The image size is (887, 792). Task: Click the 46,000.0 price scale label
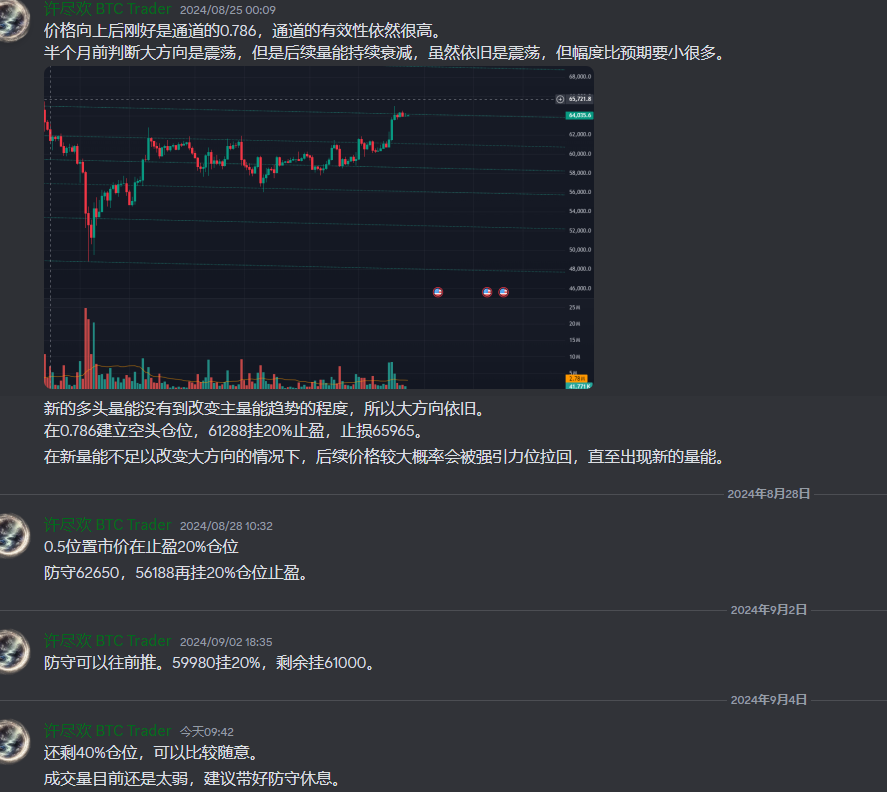[x=582, y=288]
